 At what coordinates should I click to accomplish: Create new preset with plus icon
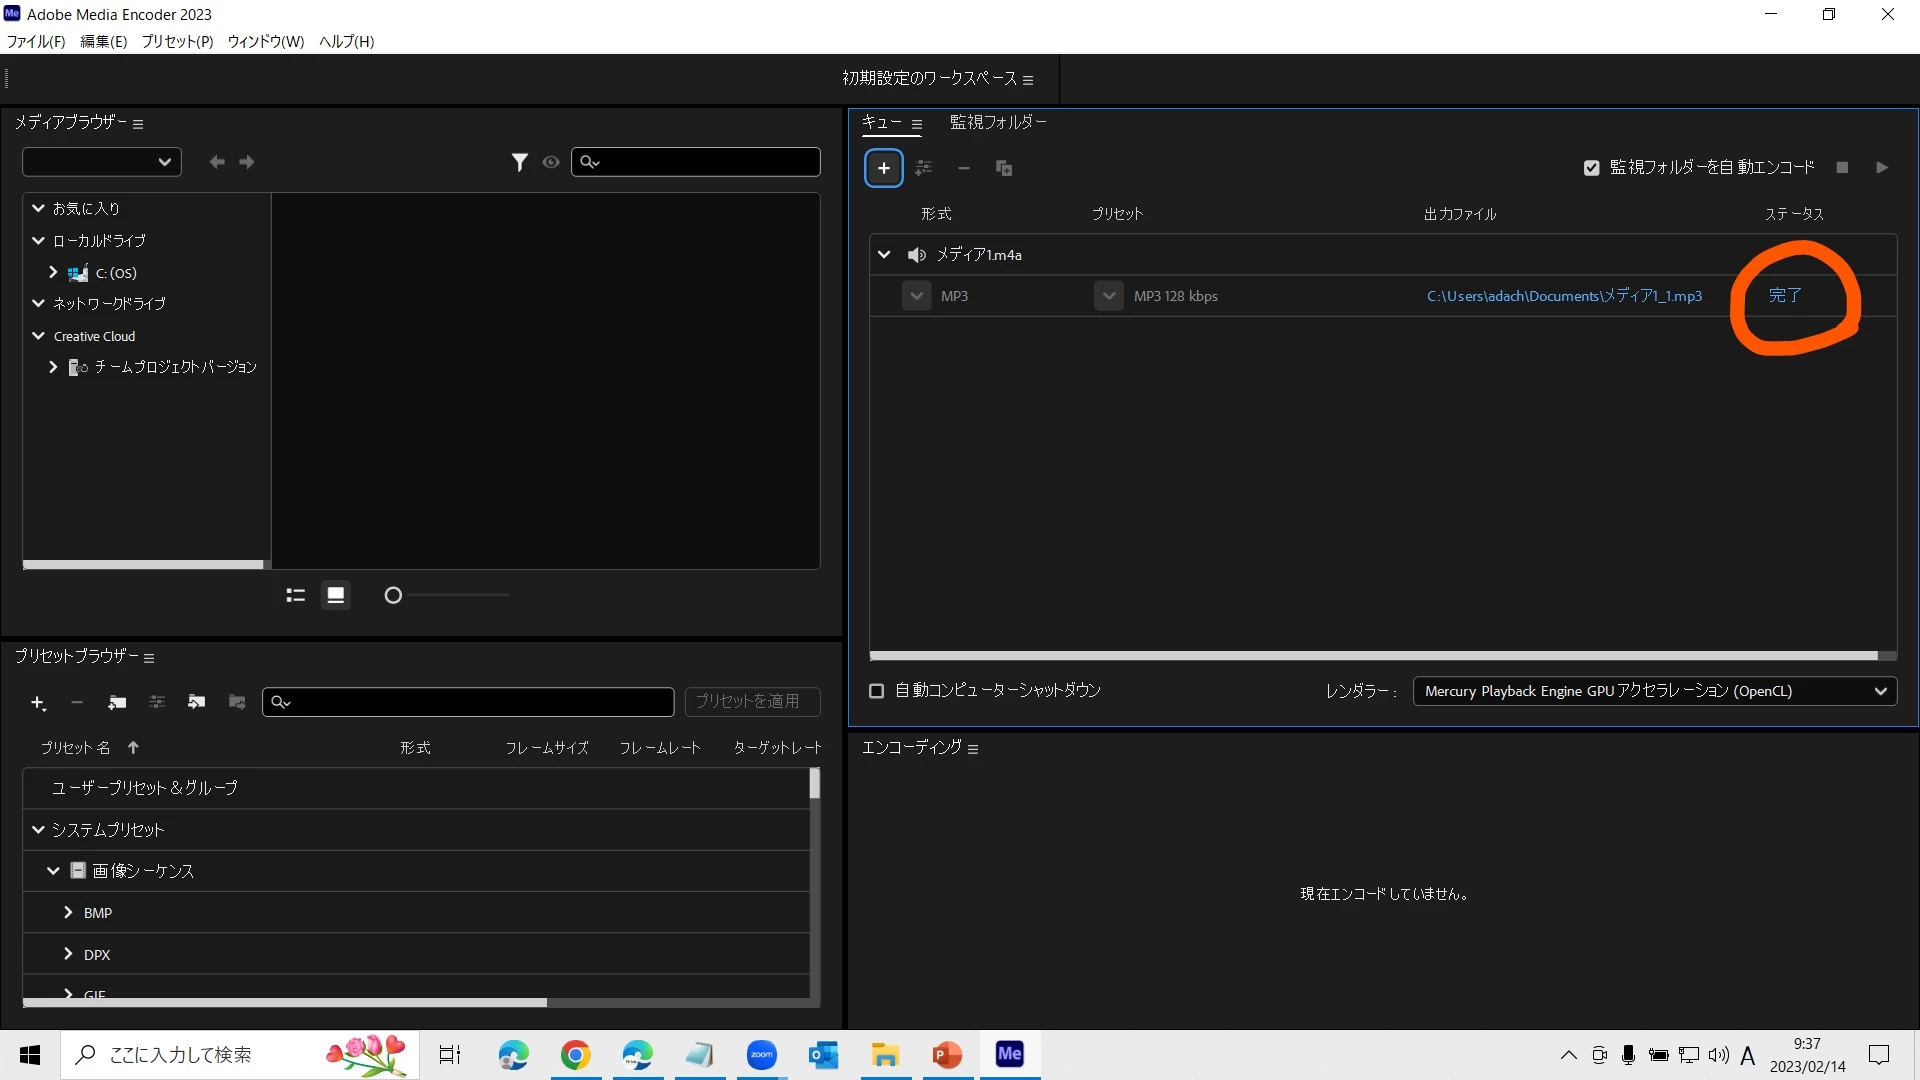tap(38, 703)
